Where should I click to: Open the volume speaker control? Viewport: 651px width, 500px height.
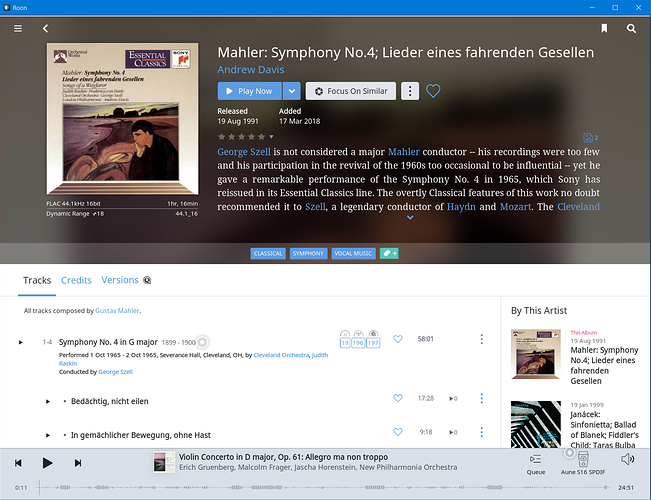(627, 459)
